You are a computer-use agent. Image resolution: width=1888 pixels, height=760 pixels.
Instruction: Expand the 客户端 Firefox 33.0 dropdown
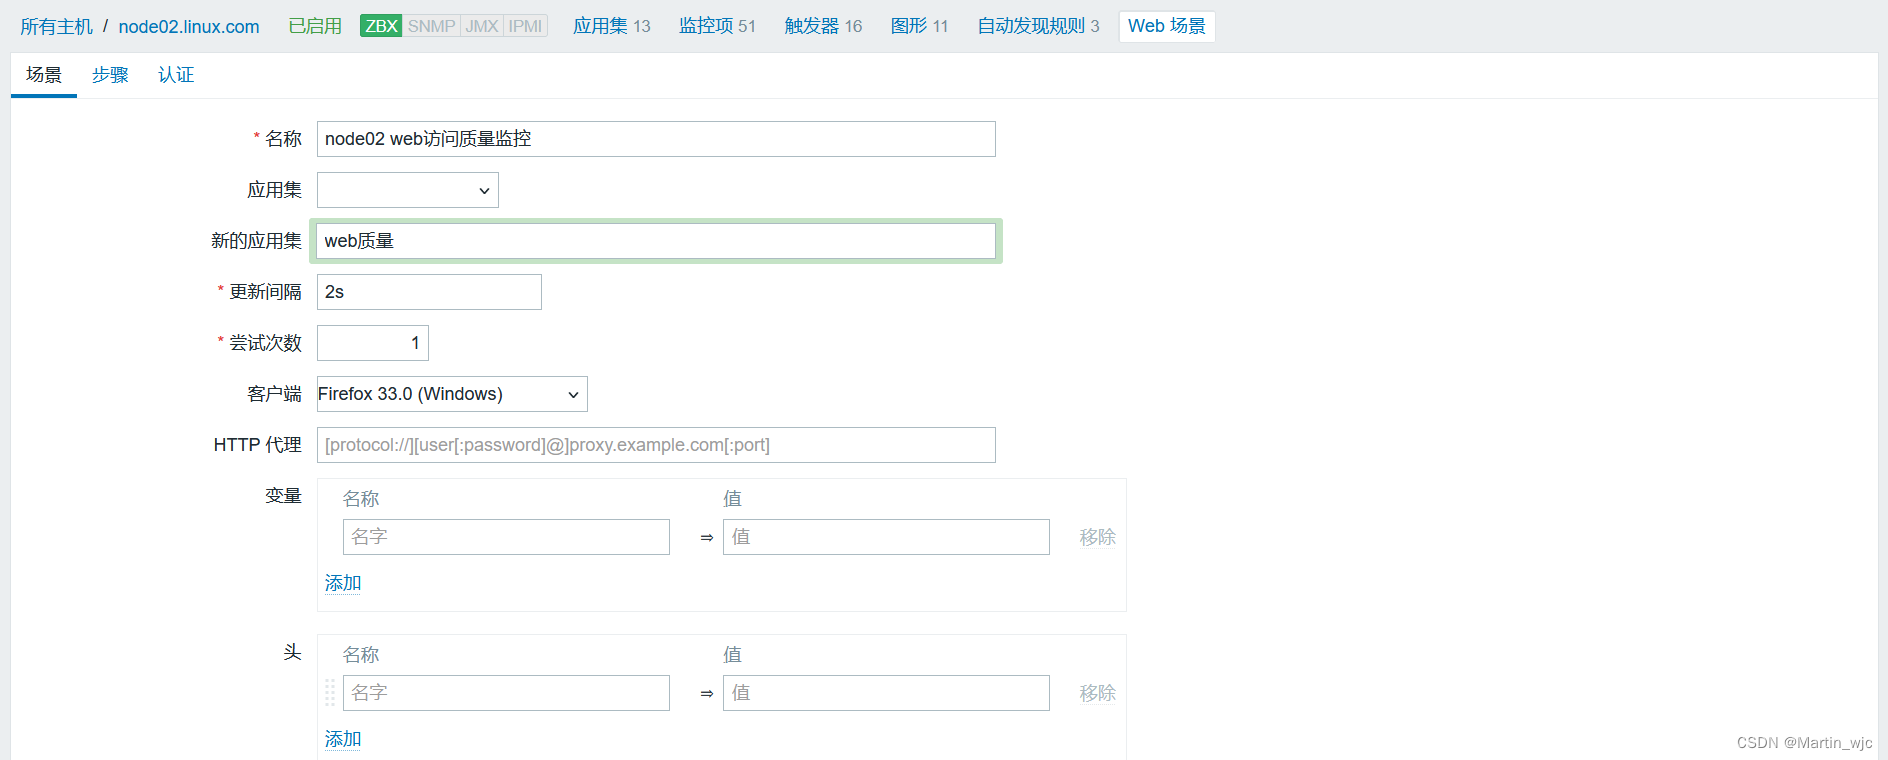pos(452,394)
